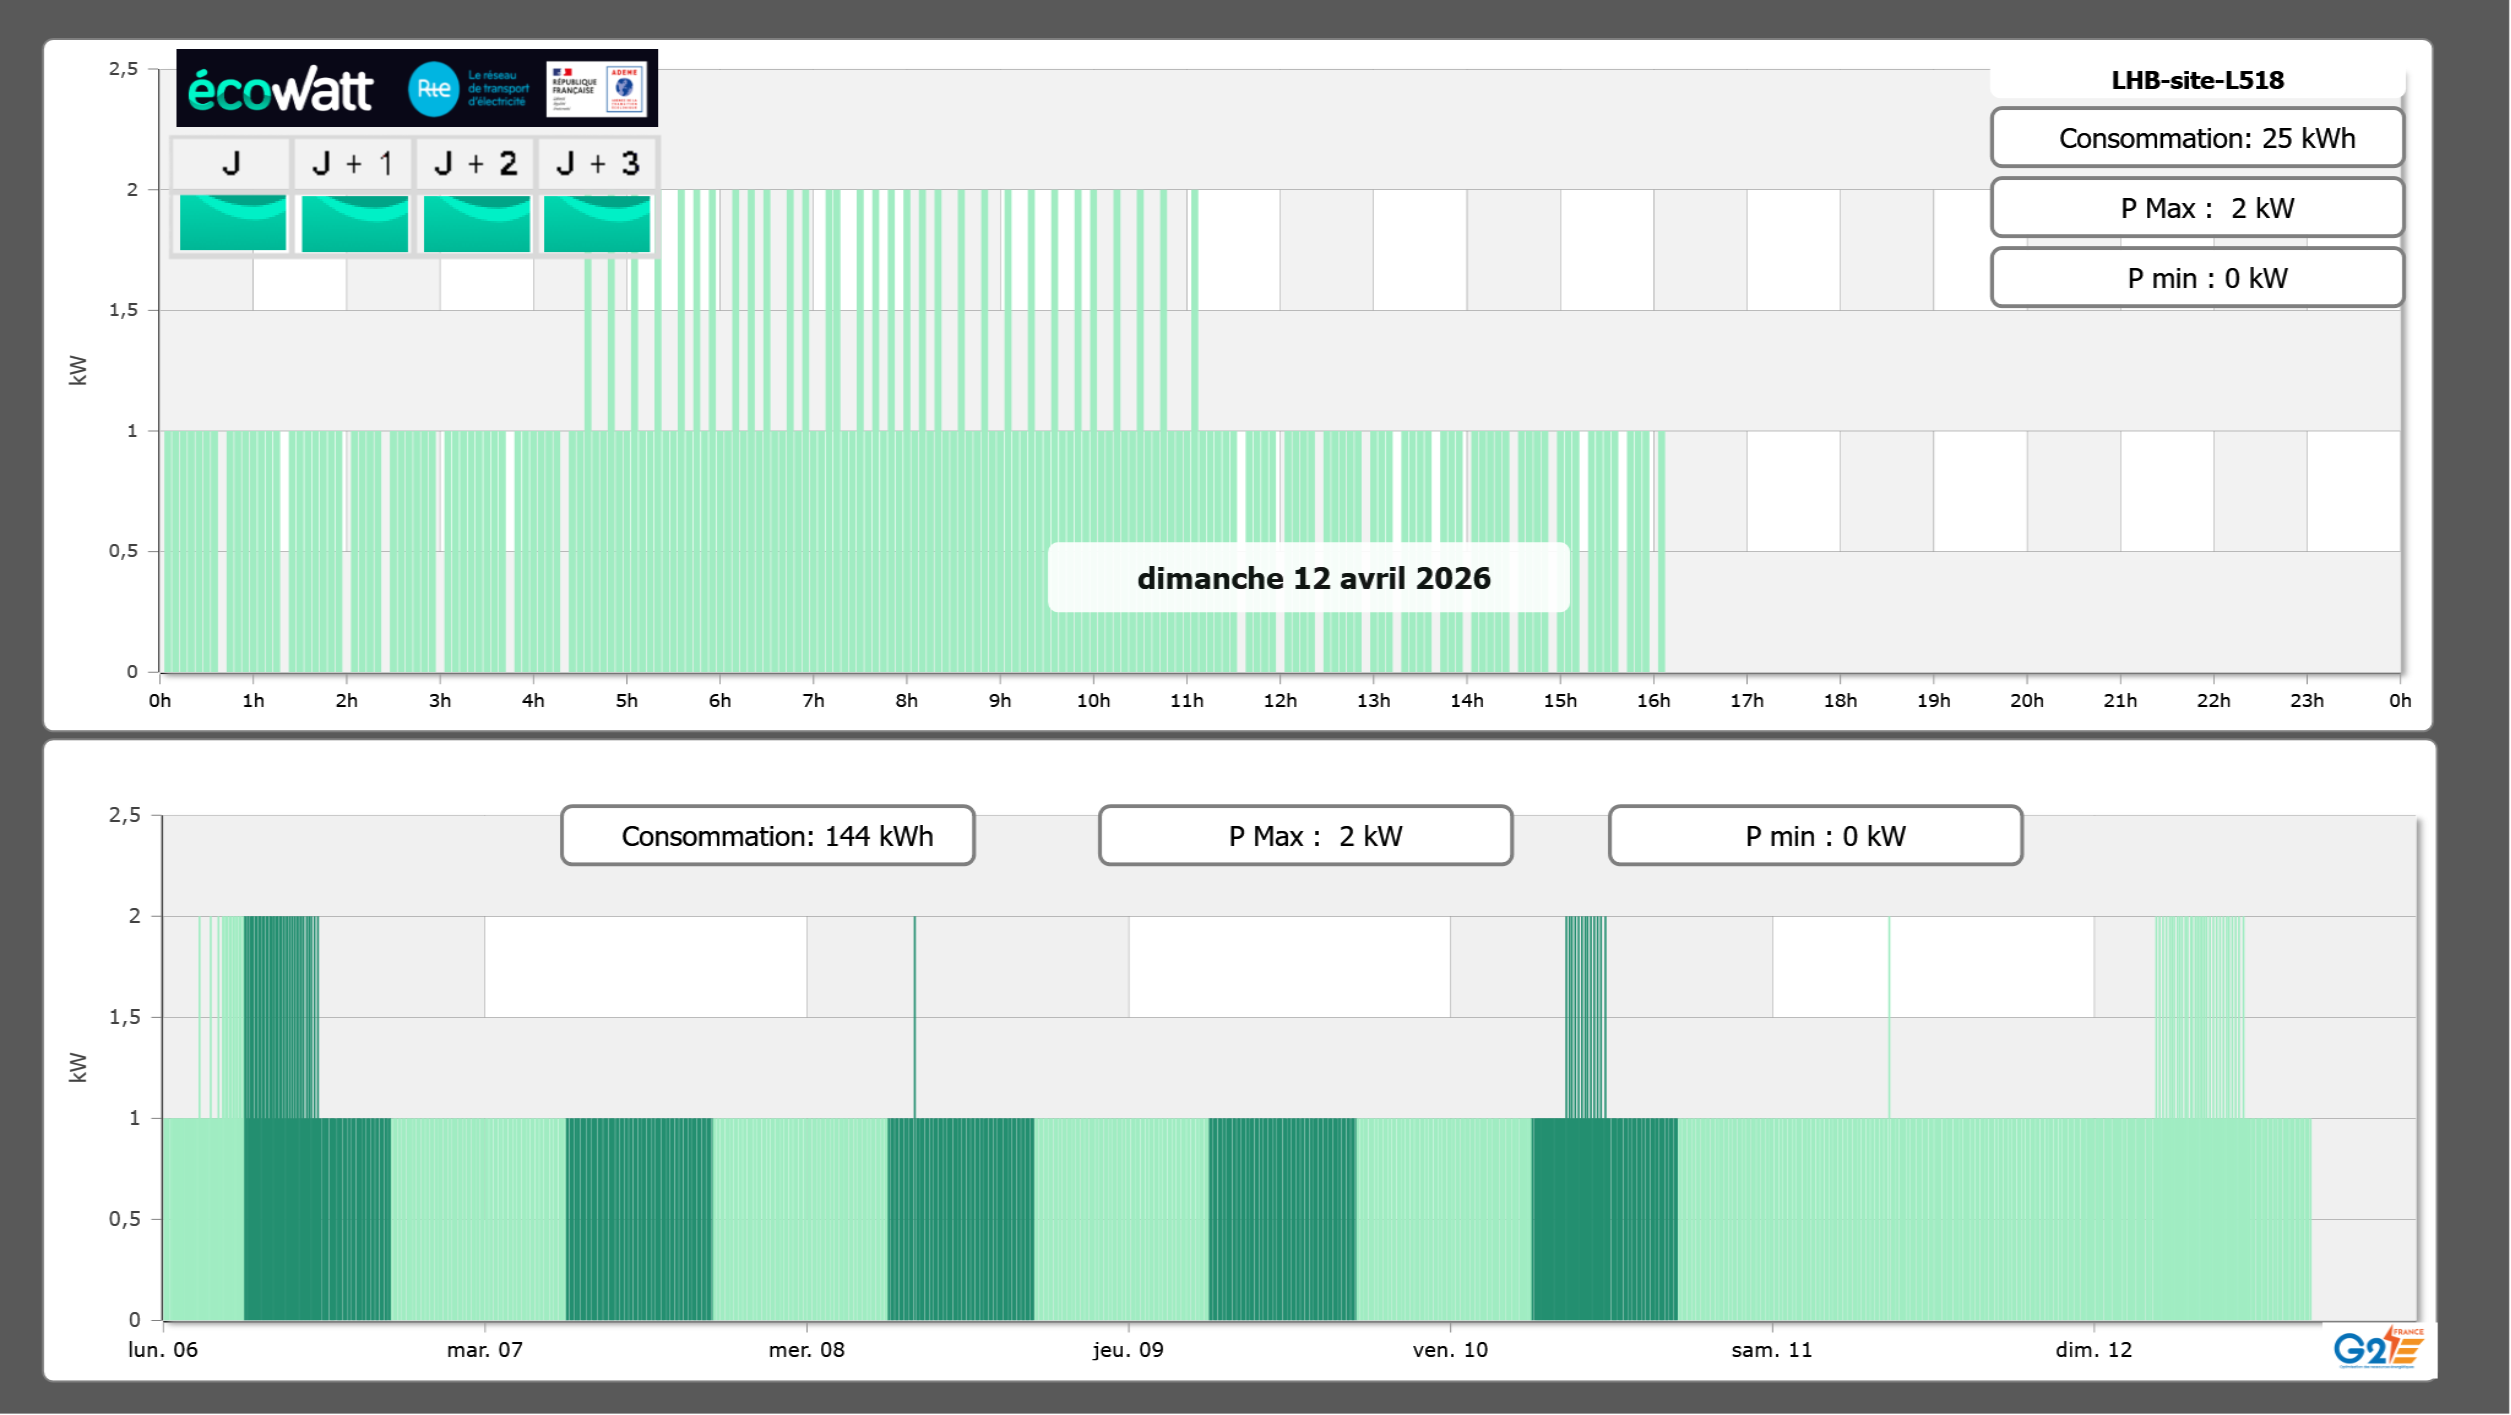The image size is (2511, 1415).
Task: Click the mer. 08 weekly axis label
Action: pos(806,1349)
